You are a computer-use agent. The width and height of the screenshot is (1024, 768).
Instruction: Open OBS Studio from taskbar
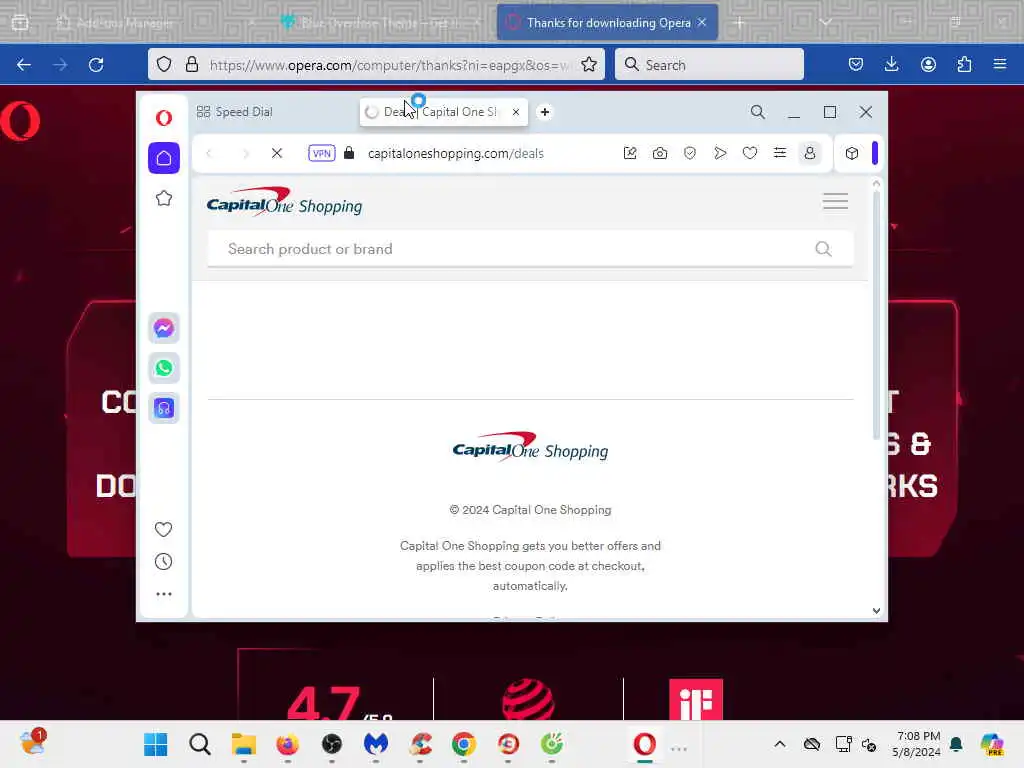[332, 744]
